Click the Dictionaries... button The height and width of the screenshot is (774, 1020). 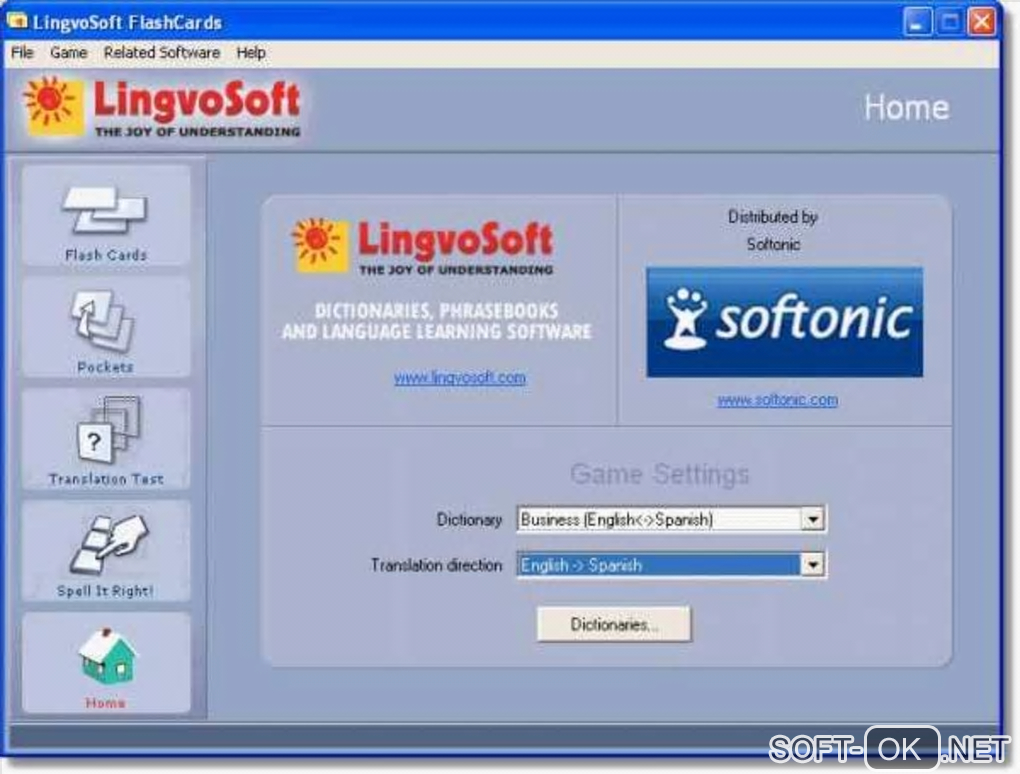click(613, 624)
